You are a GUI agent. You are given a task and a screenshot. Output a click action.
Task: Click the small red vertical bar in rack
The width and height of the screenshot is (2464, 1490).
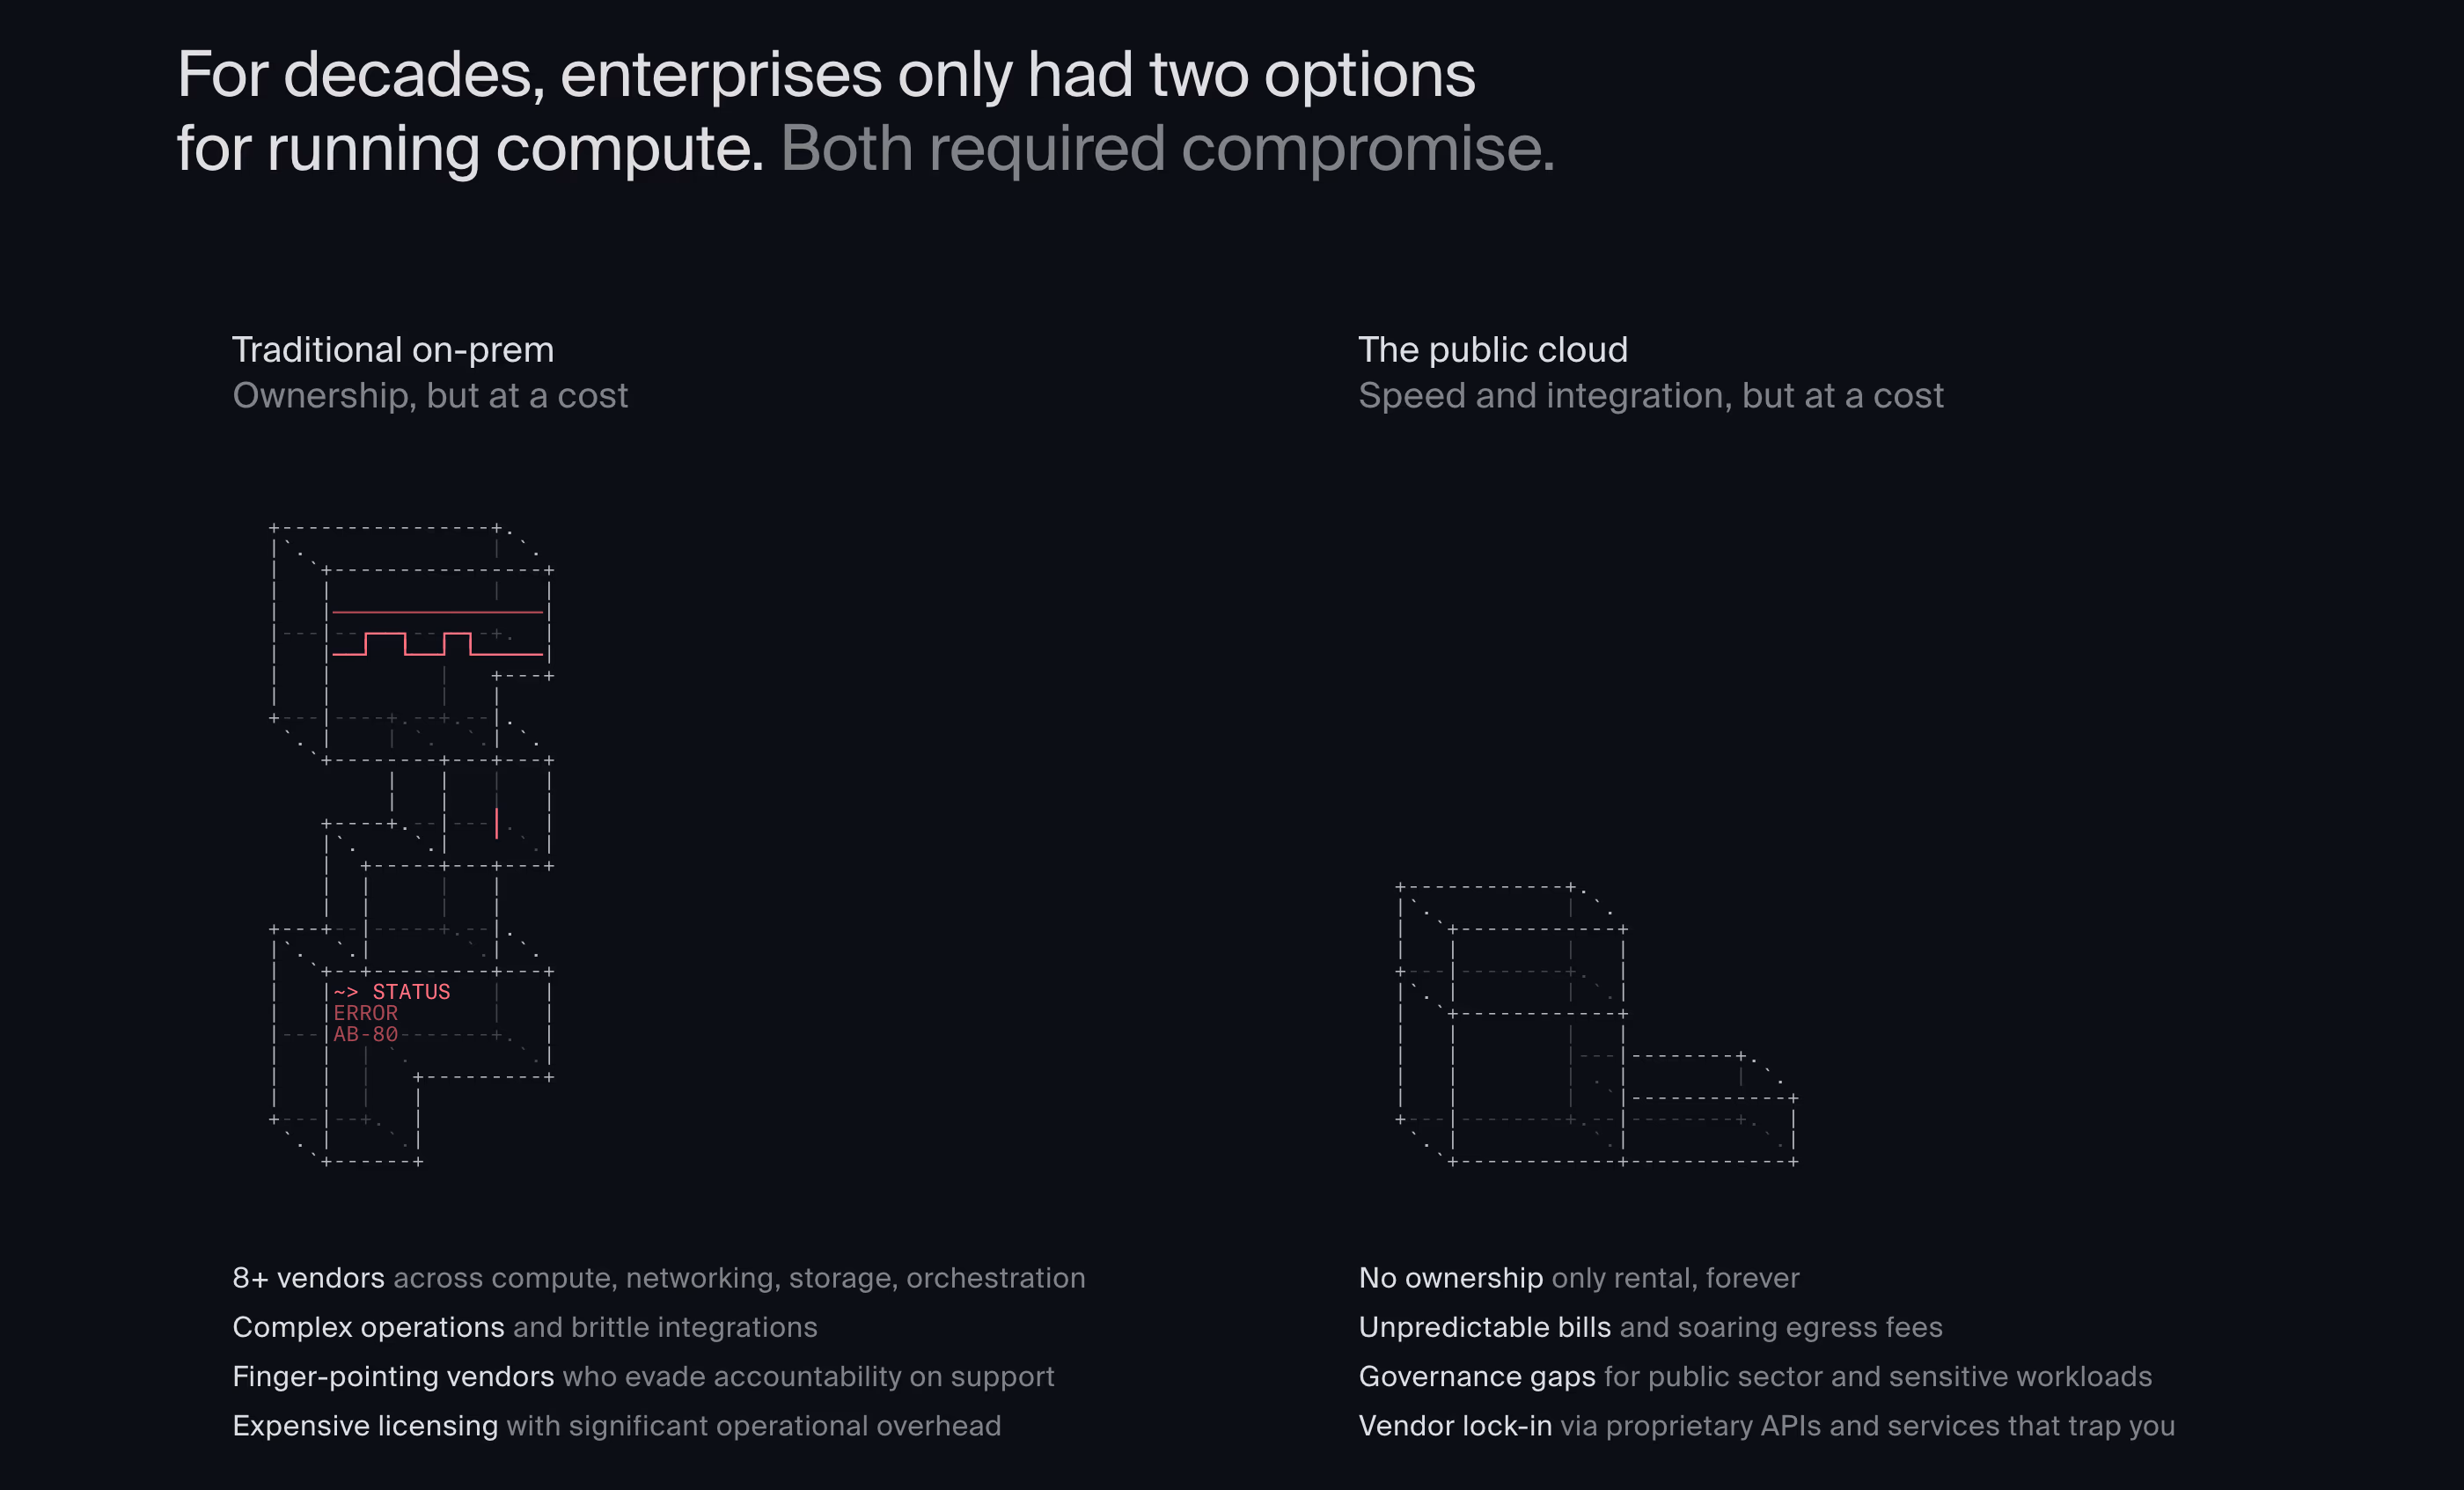tap(496, 823)
